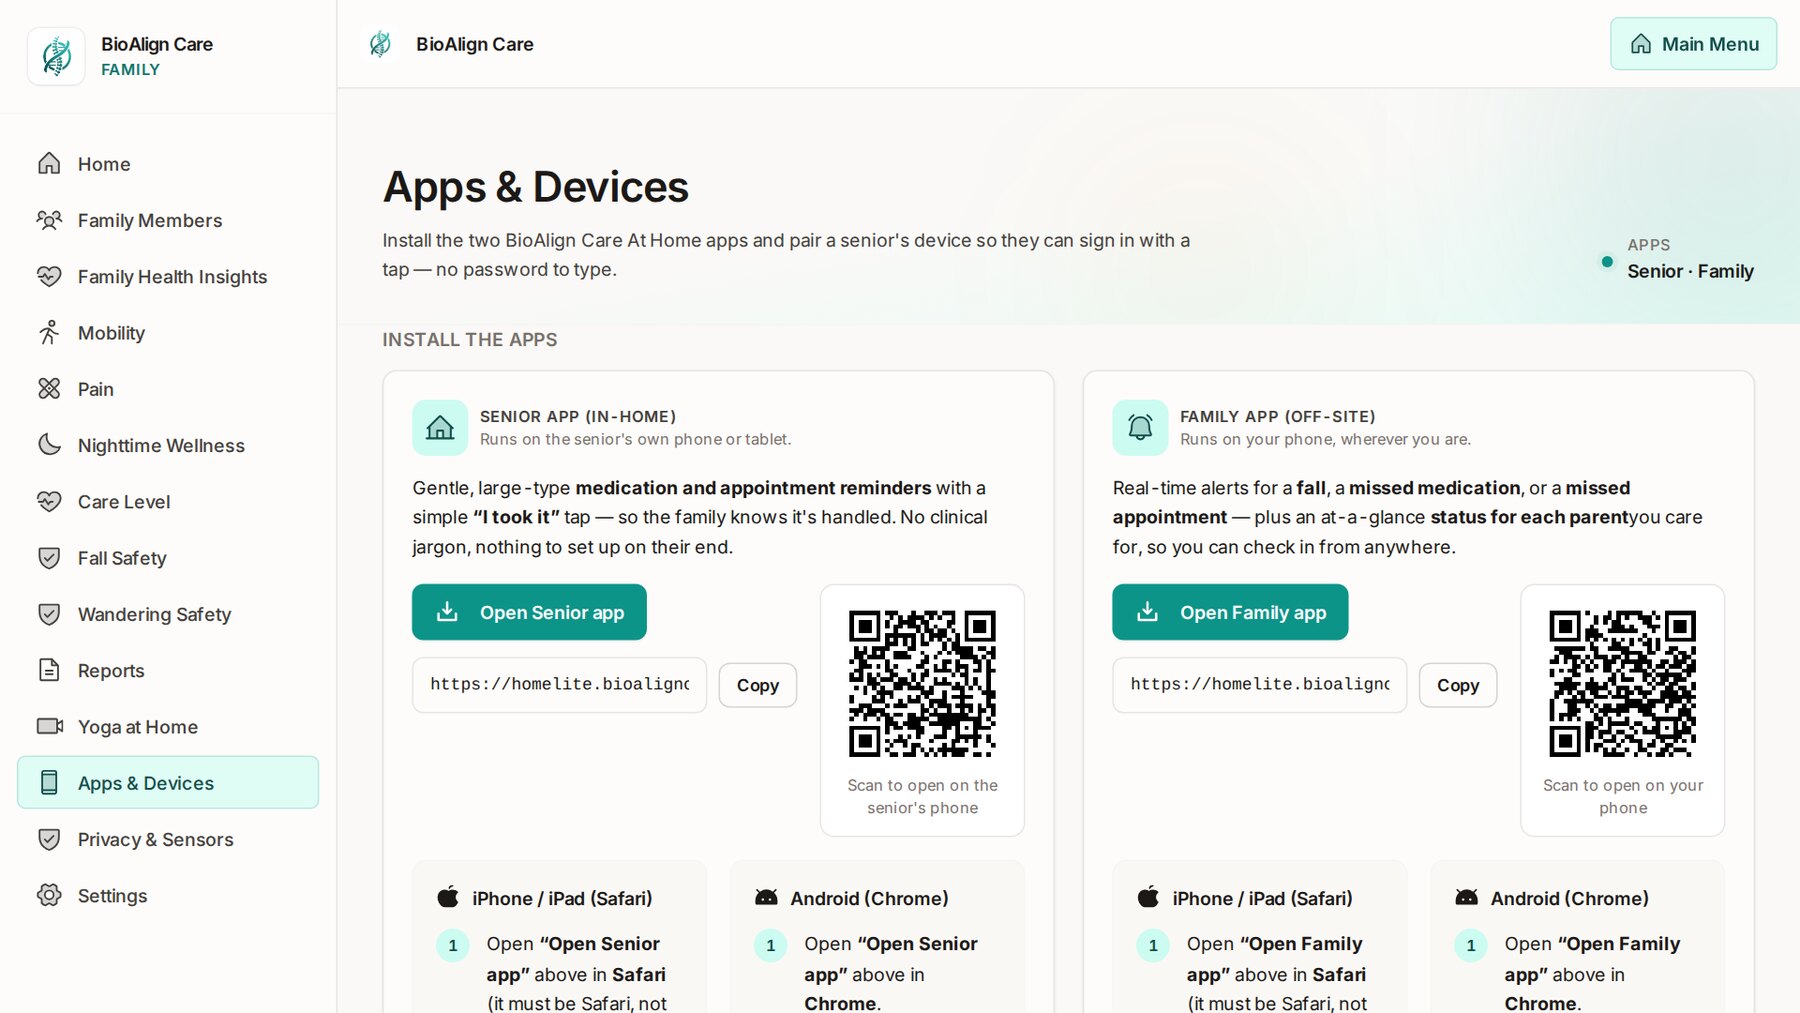The height and width of the screenshot is (1013, 1800).
Task: Click the Mobility walking figure icon
Action: tap(49, 333)
